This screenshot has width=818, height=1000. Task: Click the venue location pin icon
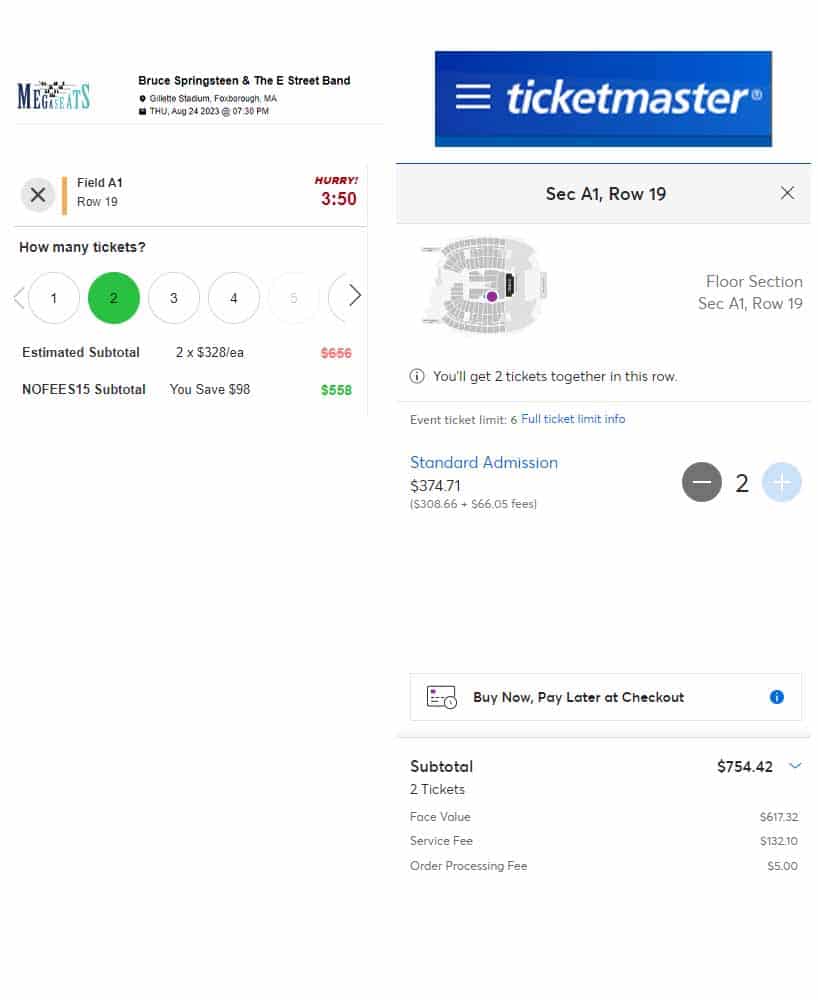coord(144,96)
